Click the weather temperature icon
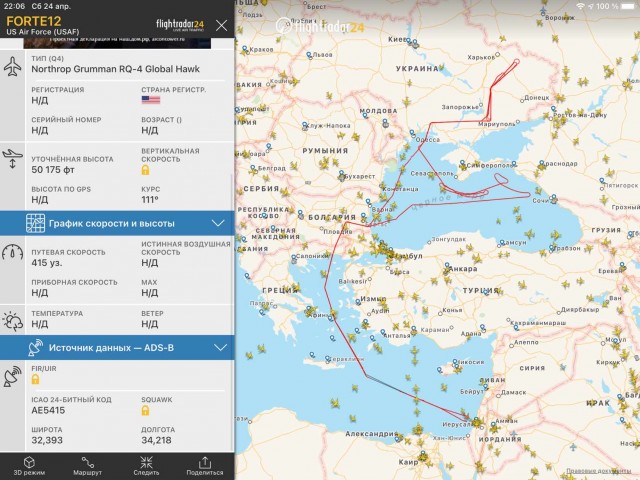Image resolution: width=640 pixels, height=480 pixels. [x=13, y=321]
